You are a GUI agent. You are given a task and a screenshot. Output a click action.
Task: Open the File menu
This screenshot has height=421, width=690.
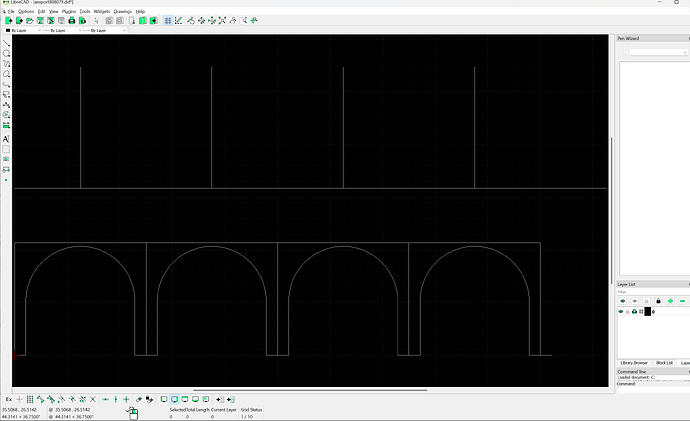tap(11, 11)
